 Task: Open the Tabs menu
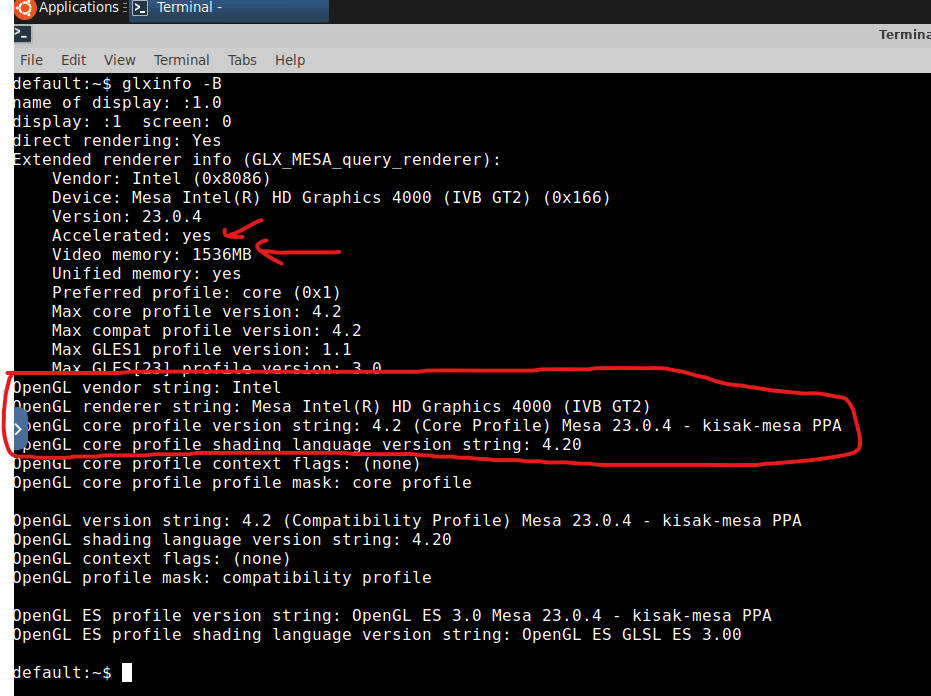[x=242, y=60]
